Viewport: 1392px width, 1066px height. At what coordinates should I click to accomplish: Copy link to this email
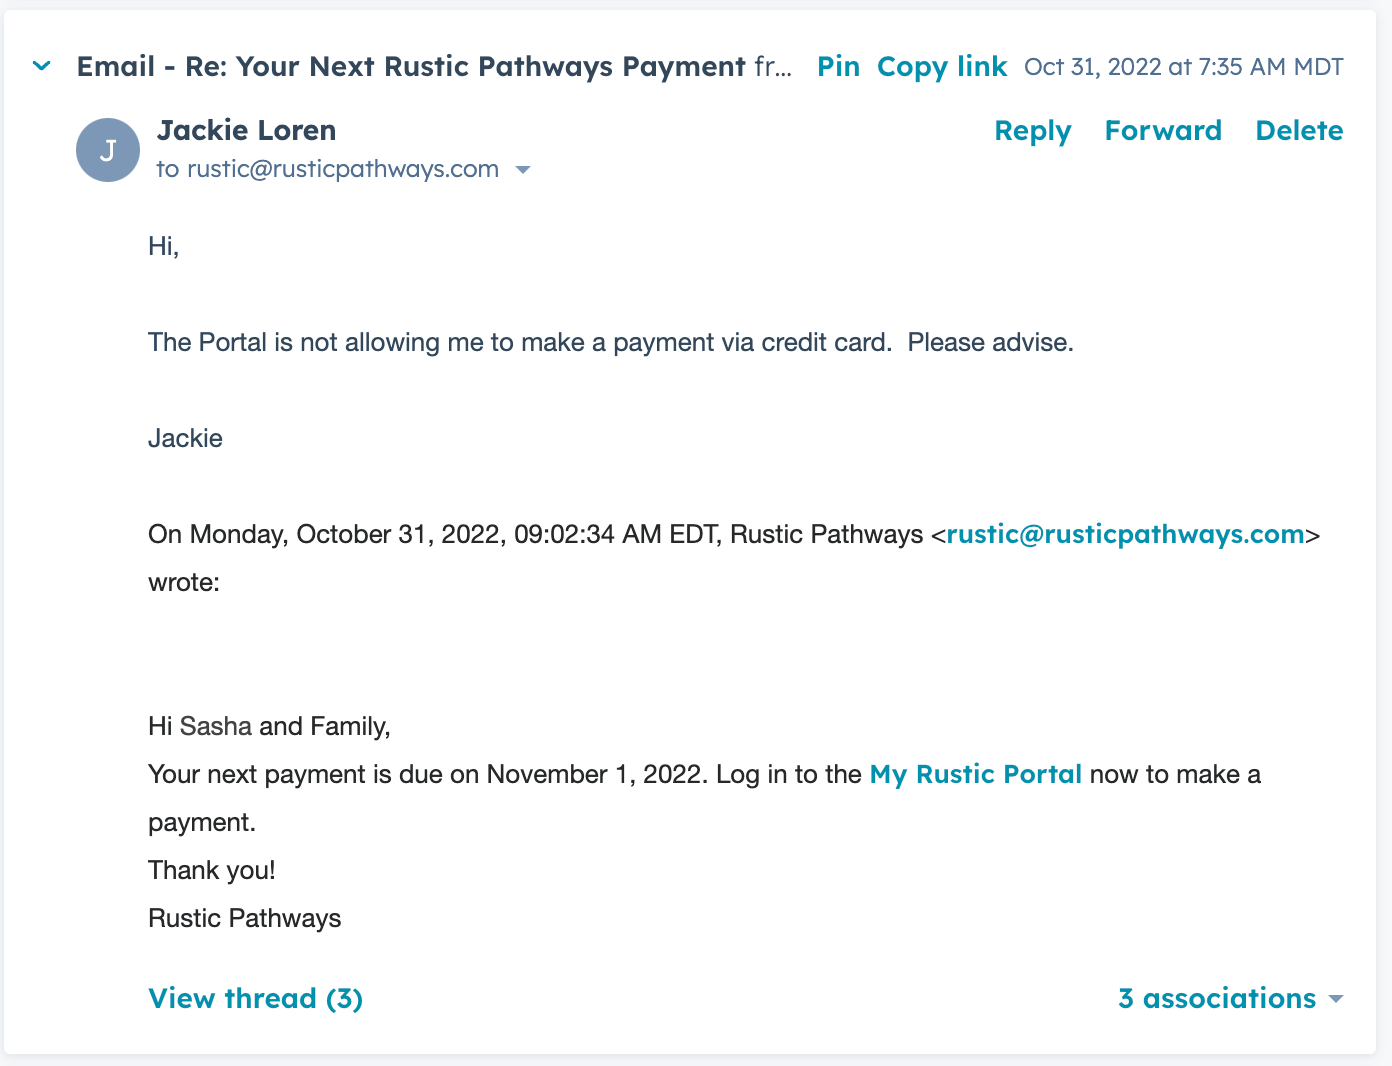pyautogui.click(x=941, y=67)
